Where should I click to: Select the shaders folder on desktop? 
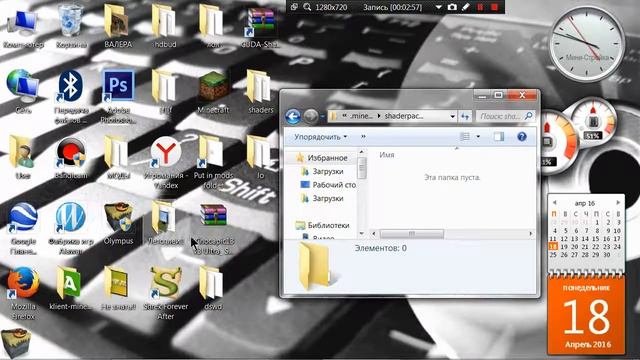(x=260, y=92)
